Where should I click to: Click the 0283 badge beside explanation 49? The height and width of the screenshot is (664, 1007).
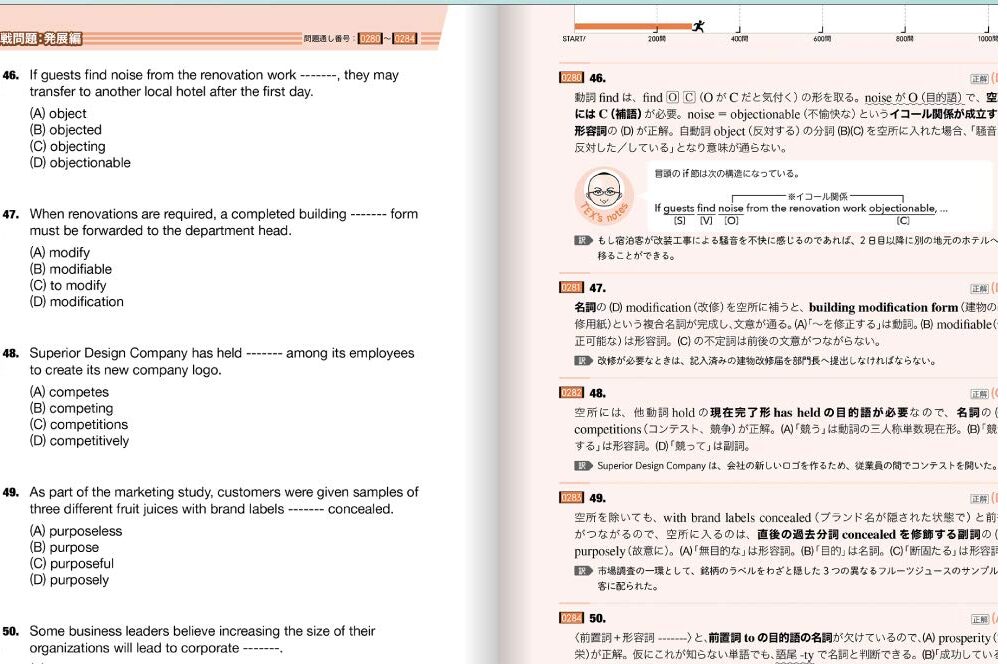[x=571, y=498]
